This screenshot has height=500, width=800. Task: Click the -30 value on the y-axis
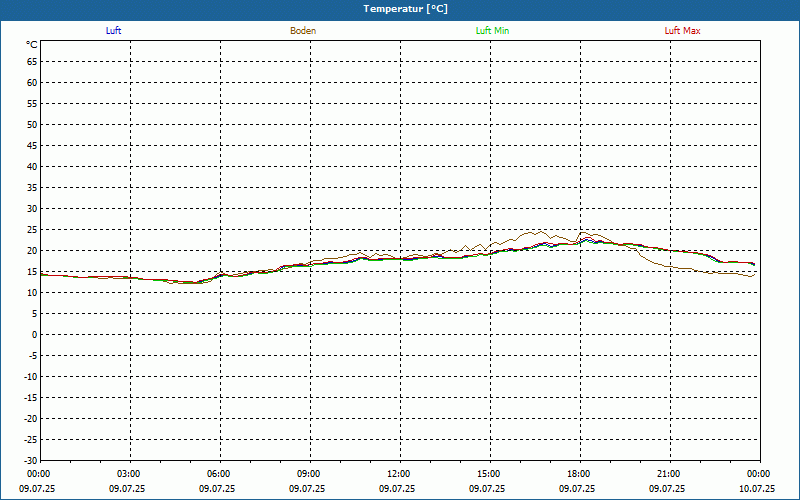click(x=31, y=460)
